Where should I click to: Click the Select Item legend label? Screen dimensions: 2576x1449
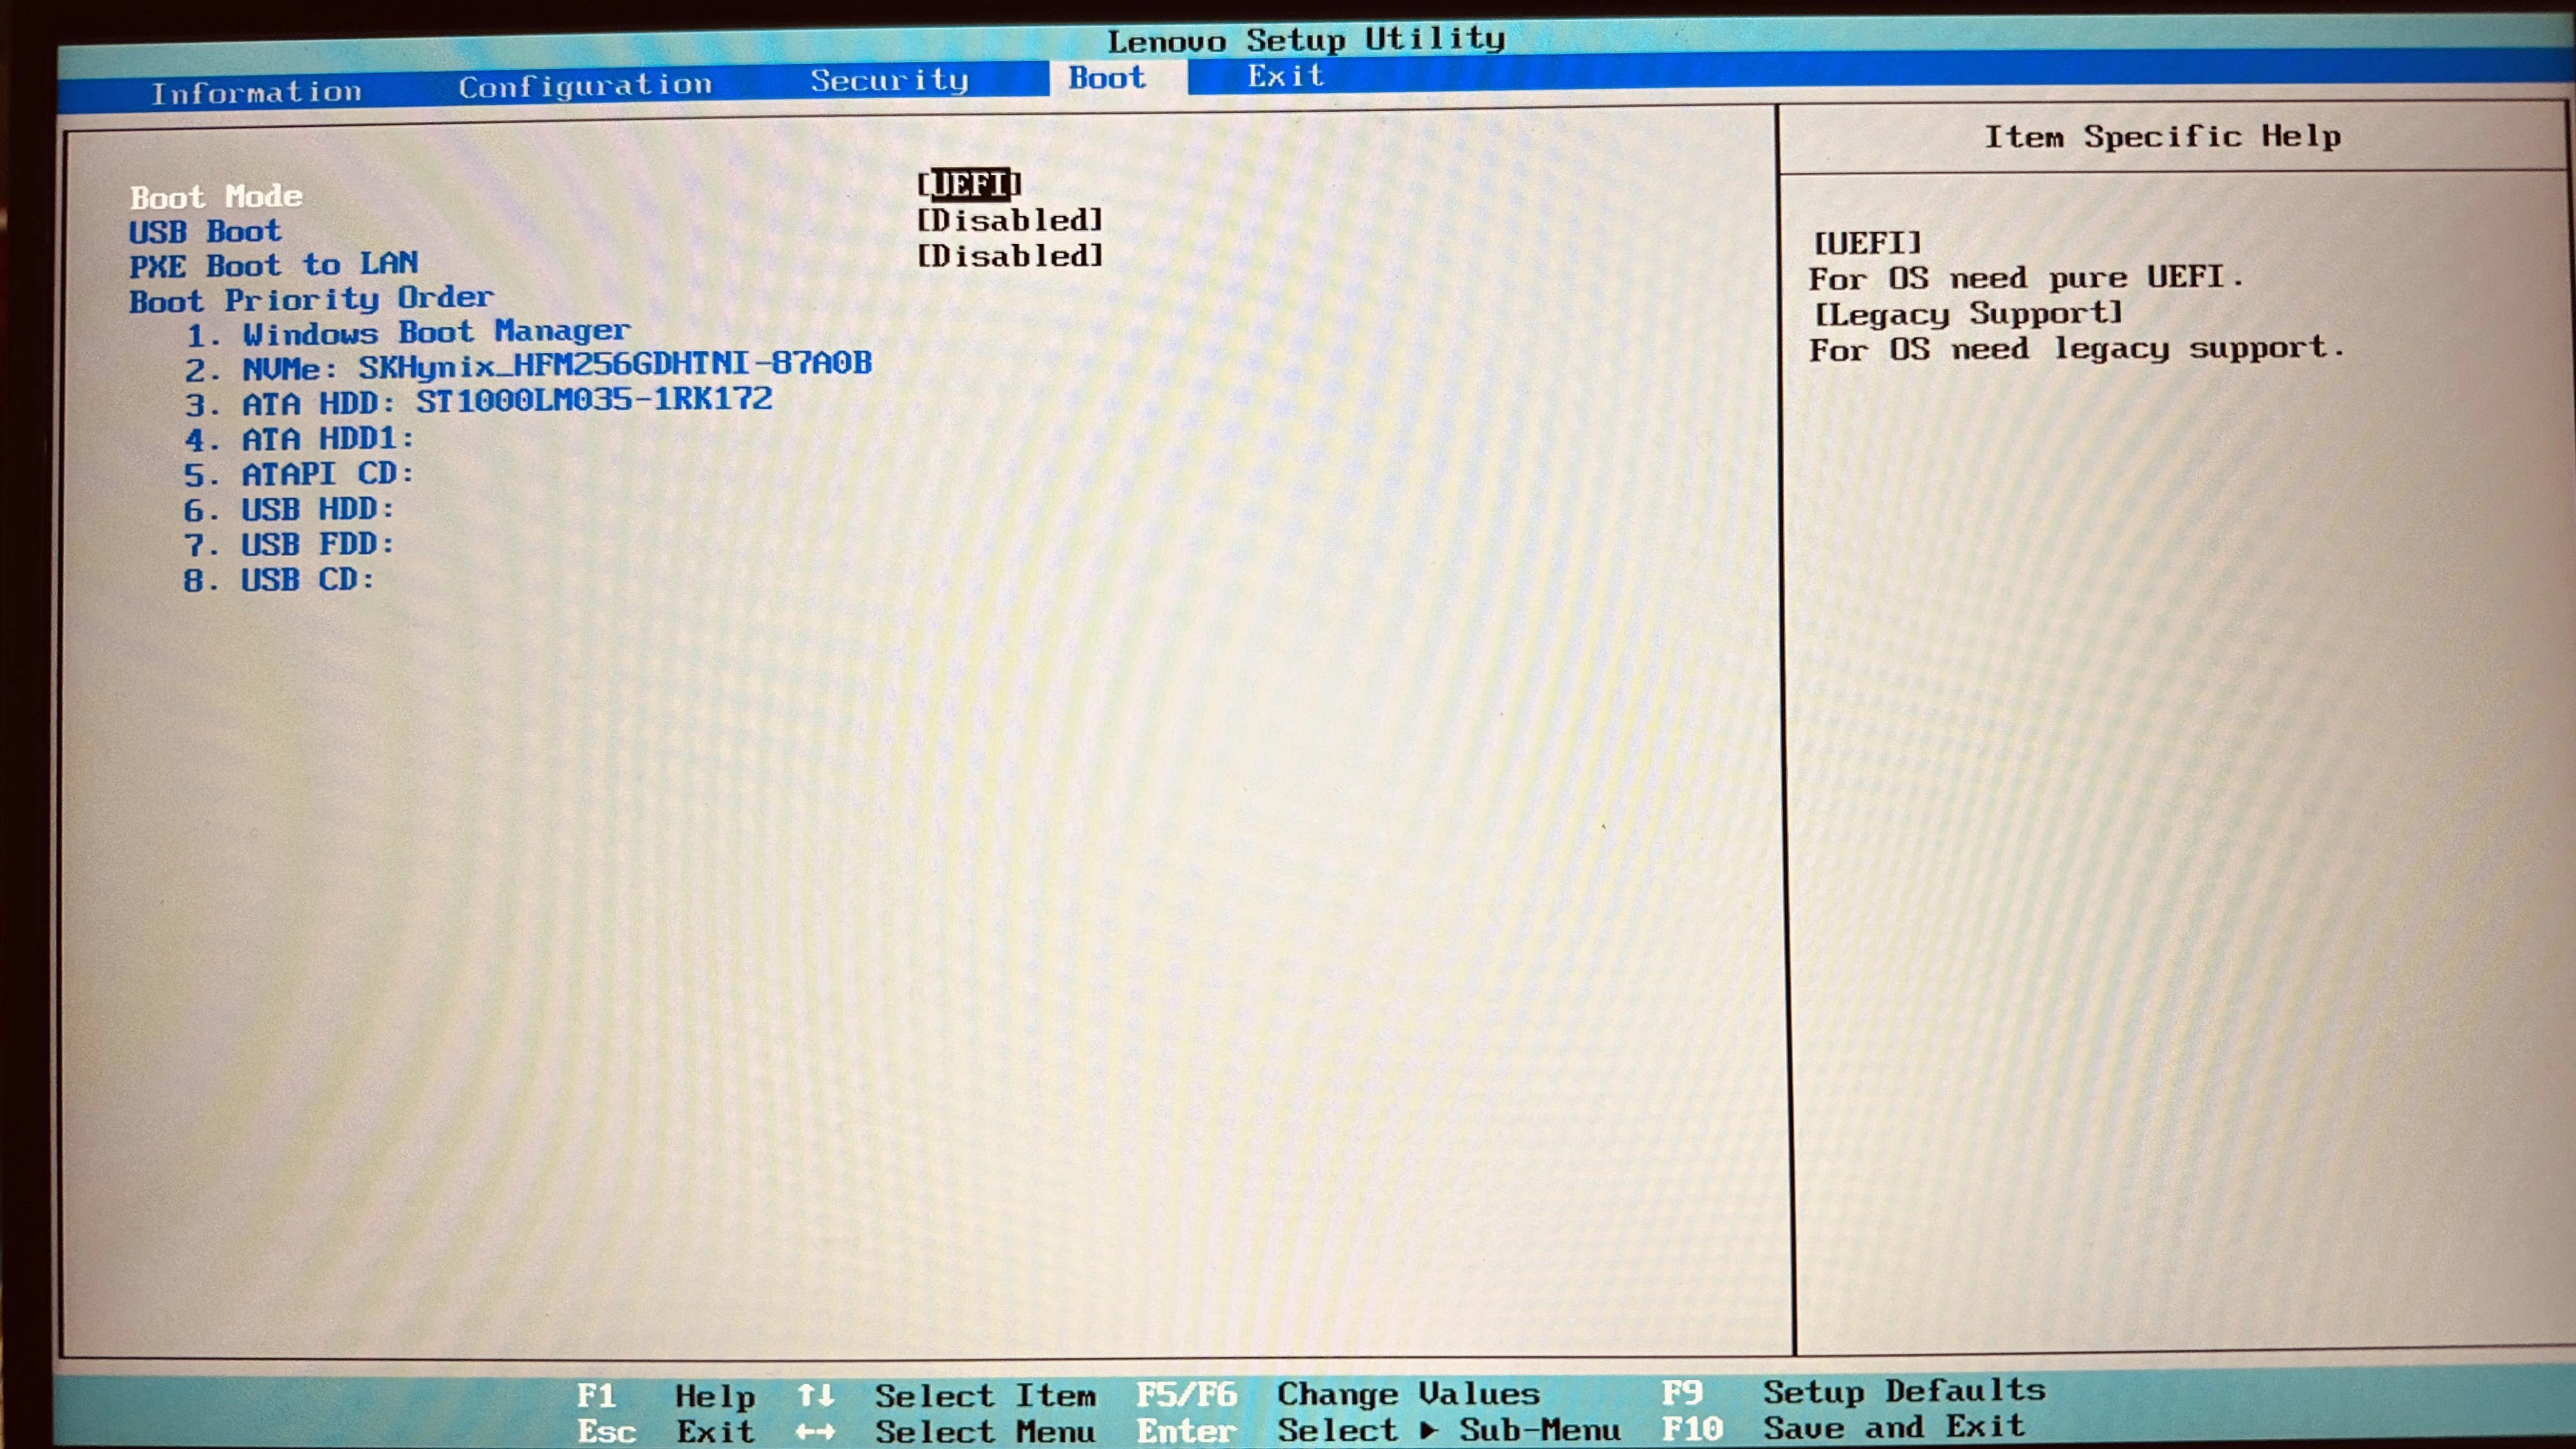[x=985, y=1395]
